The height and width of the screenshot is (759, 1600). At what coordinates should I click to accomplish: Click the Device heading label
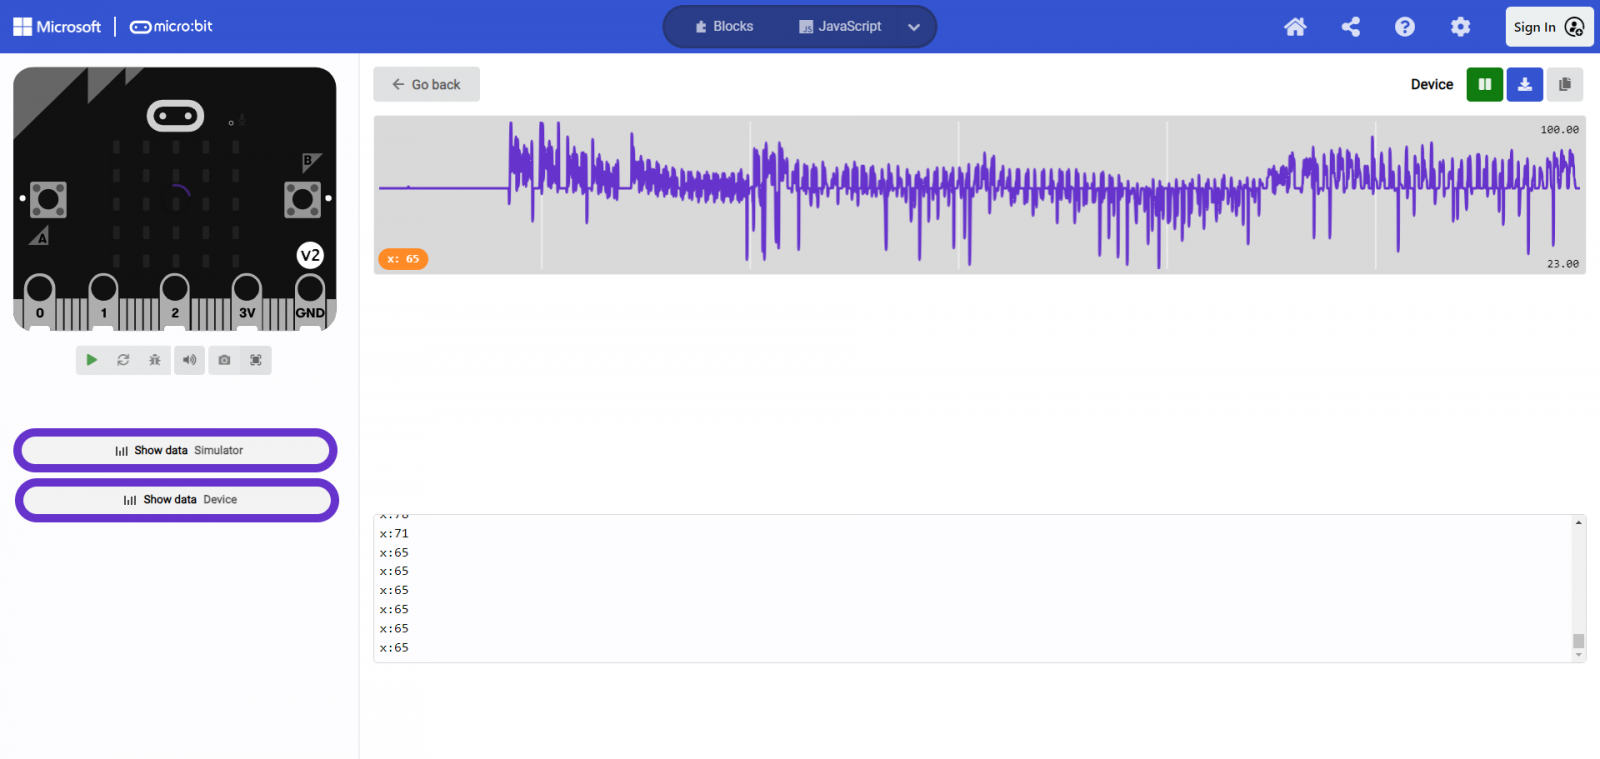point(1432,85)
